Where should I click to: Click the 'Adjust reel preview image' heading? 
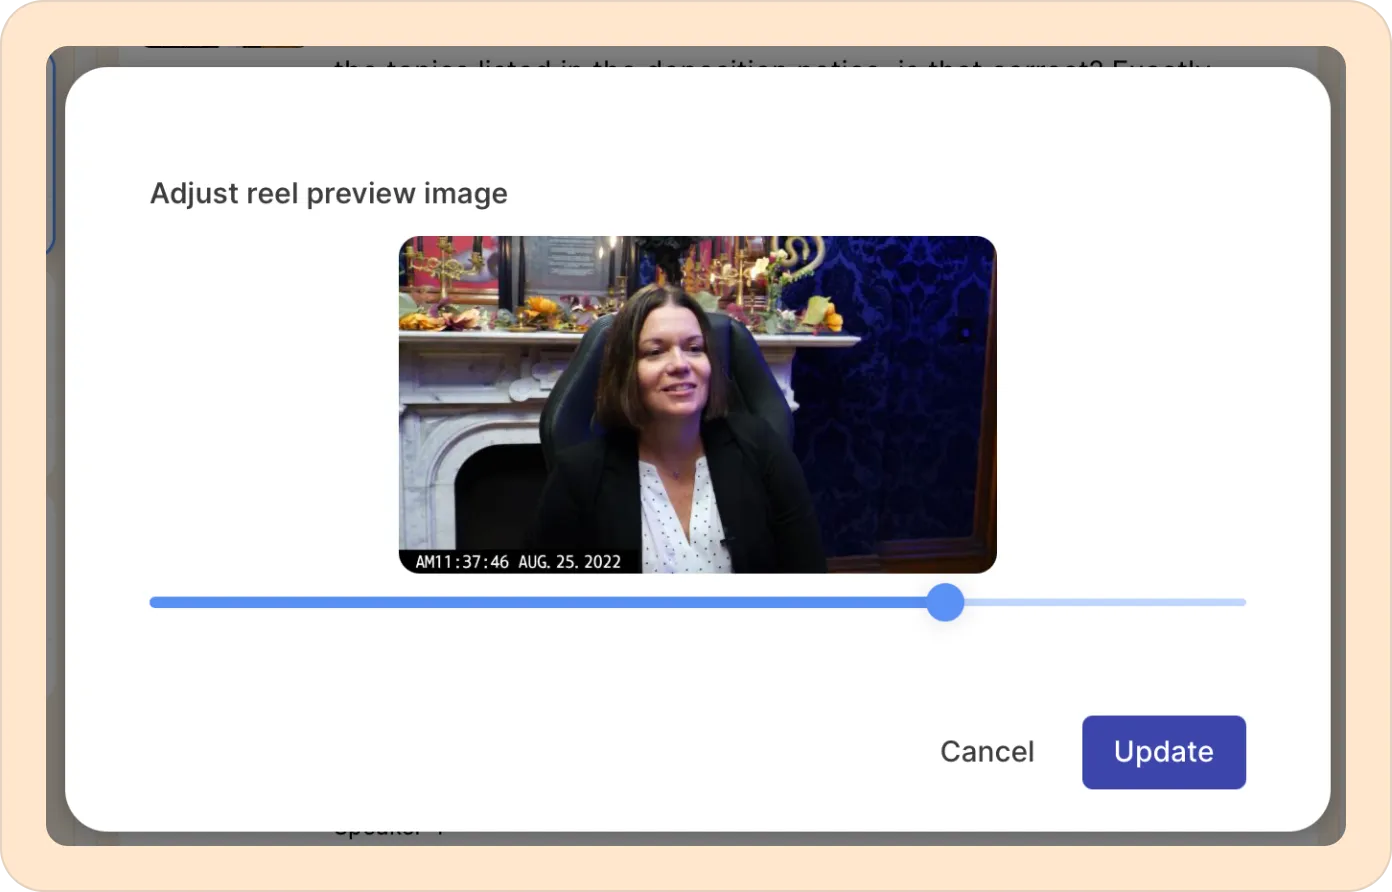click(329, 193)
